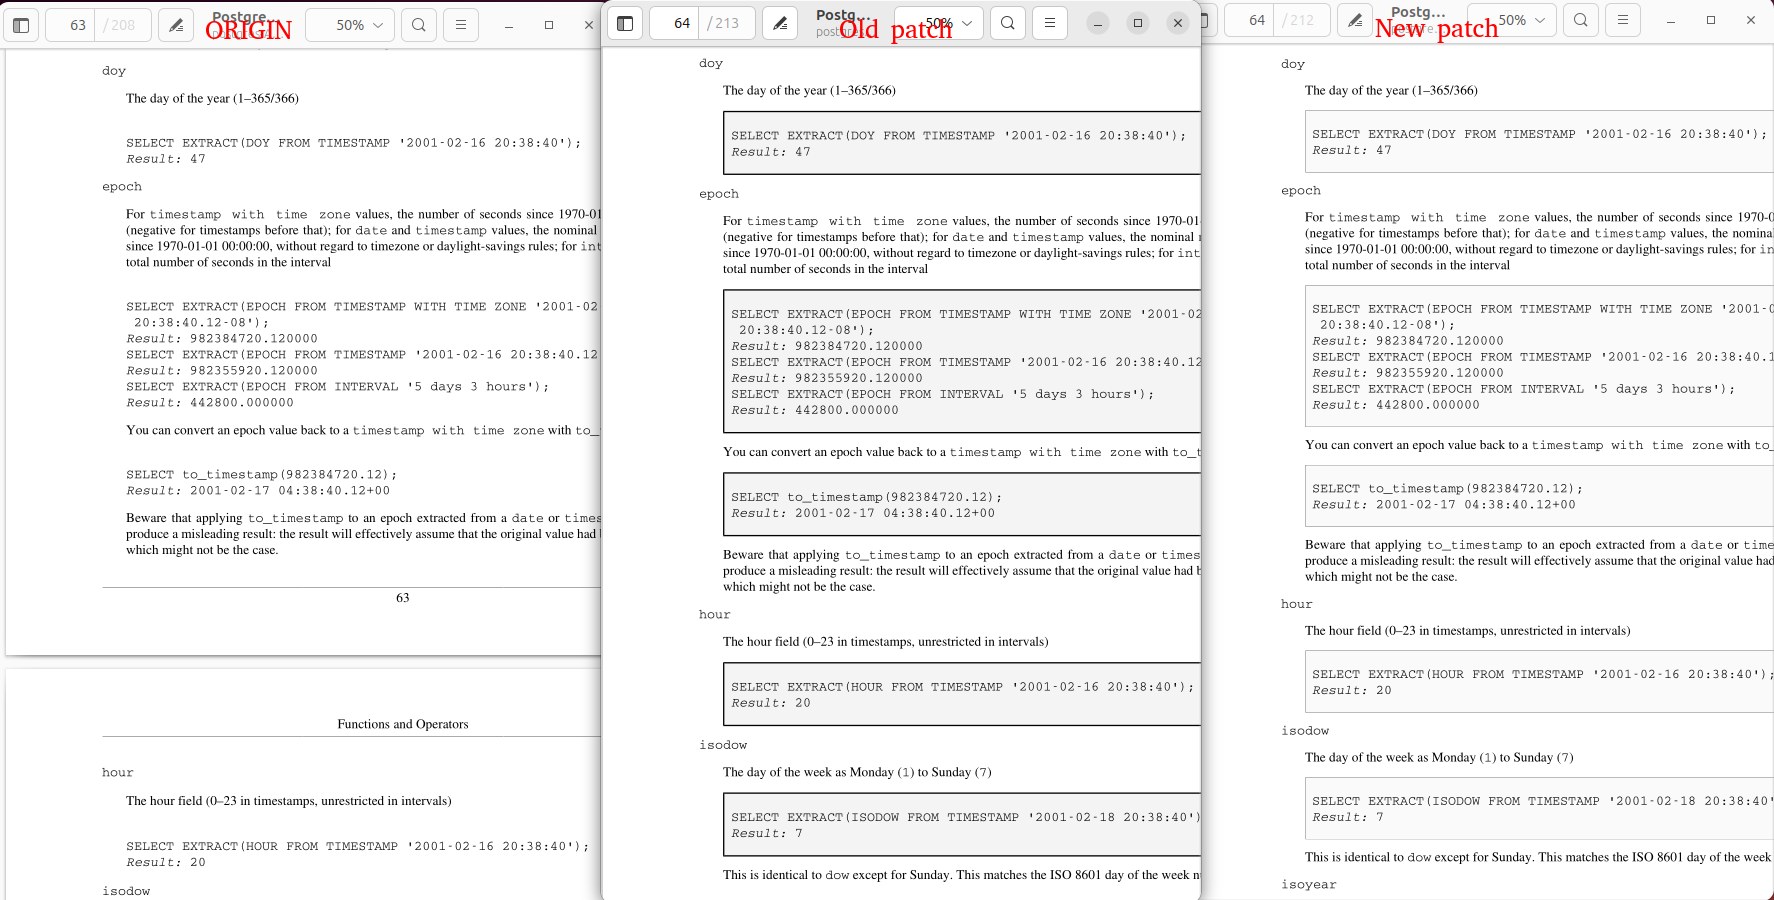Viewport: 1774px width, 900px height.
Task: Show the hamburger menu in New patch window
Action: point(1622,20)
